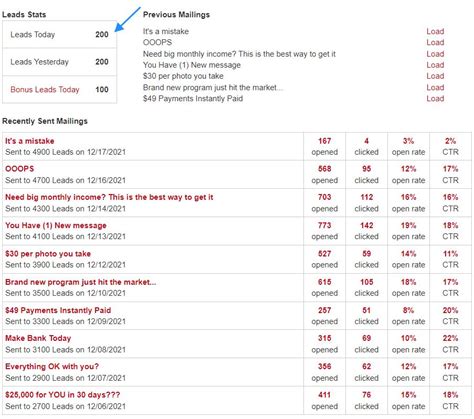The width and height of the screenshot is (474, 419).
Task: Load the "Need big monthly income" previous mailing
Action: 435,54
